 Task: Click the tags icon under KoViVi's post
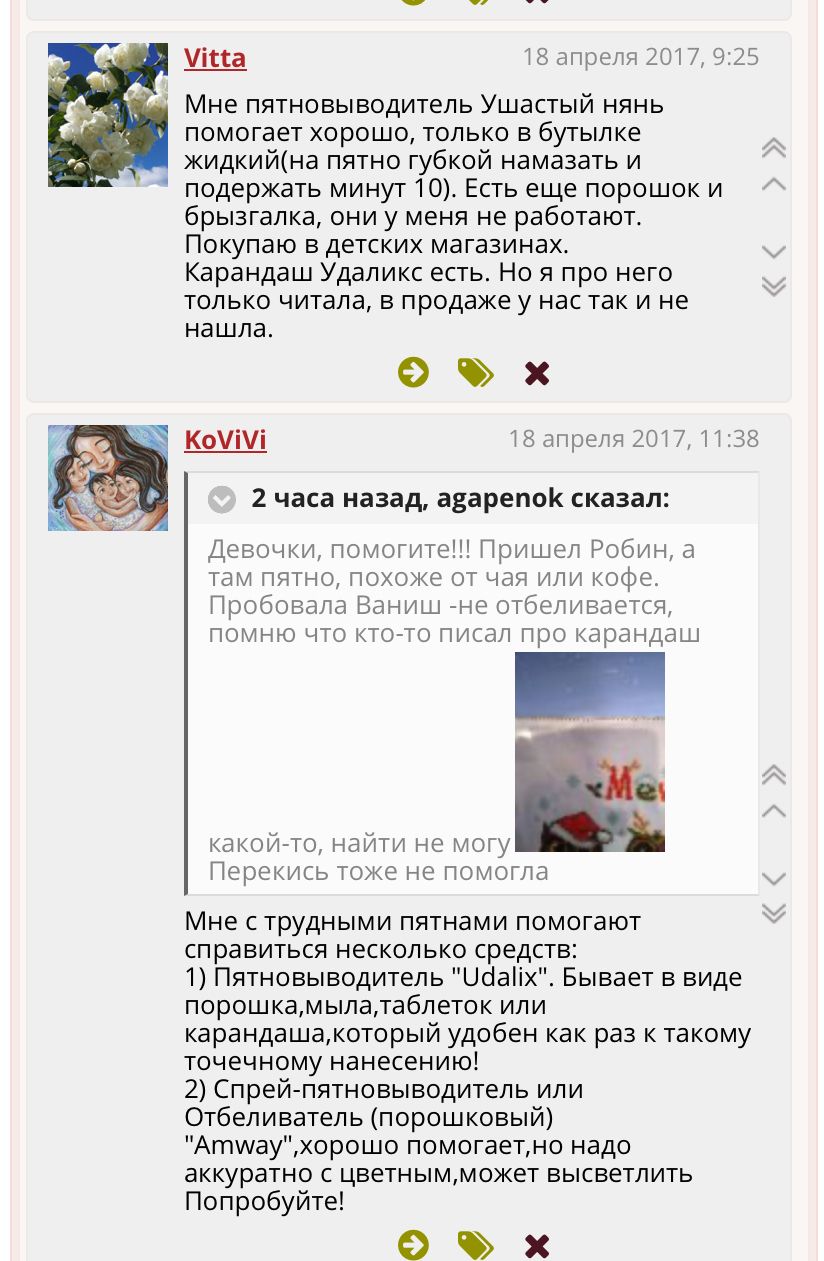(476, 1245)
